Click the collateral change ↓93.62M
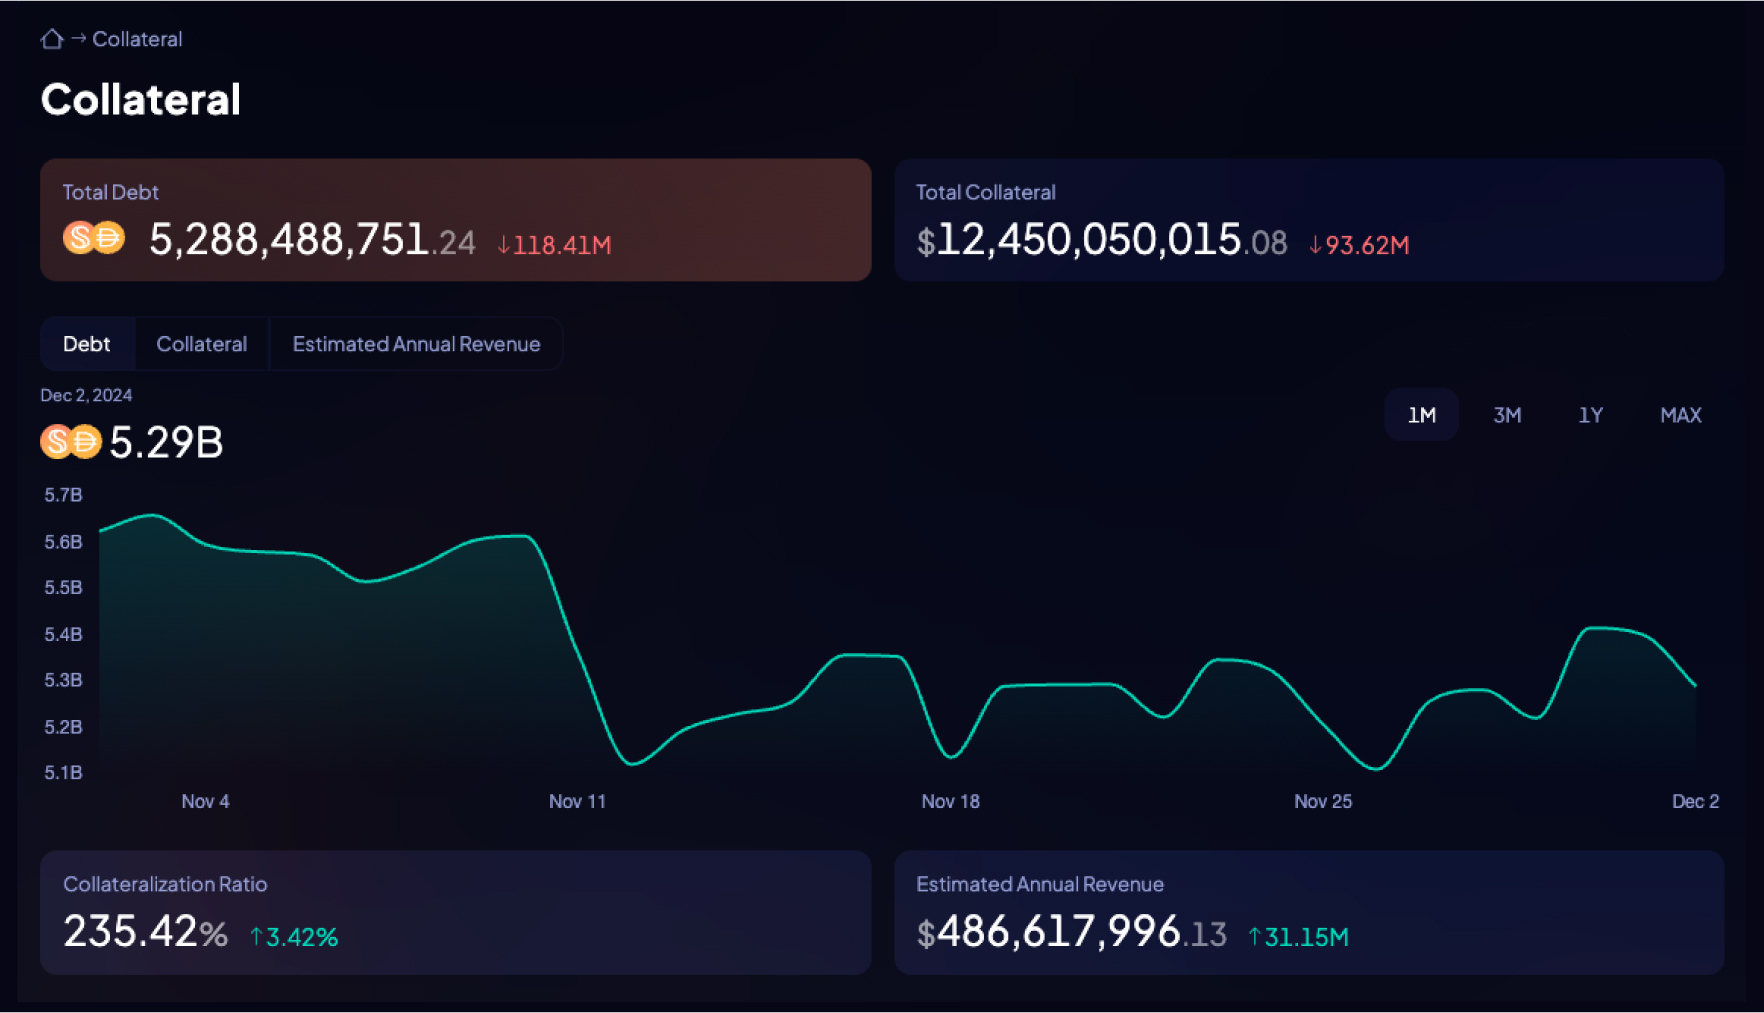The height and width of the screenshot is (1013, 1764). pos(1359,245)
